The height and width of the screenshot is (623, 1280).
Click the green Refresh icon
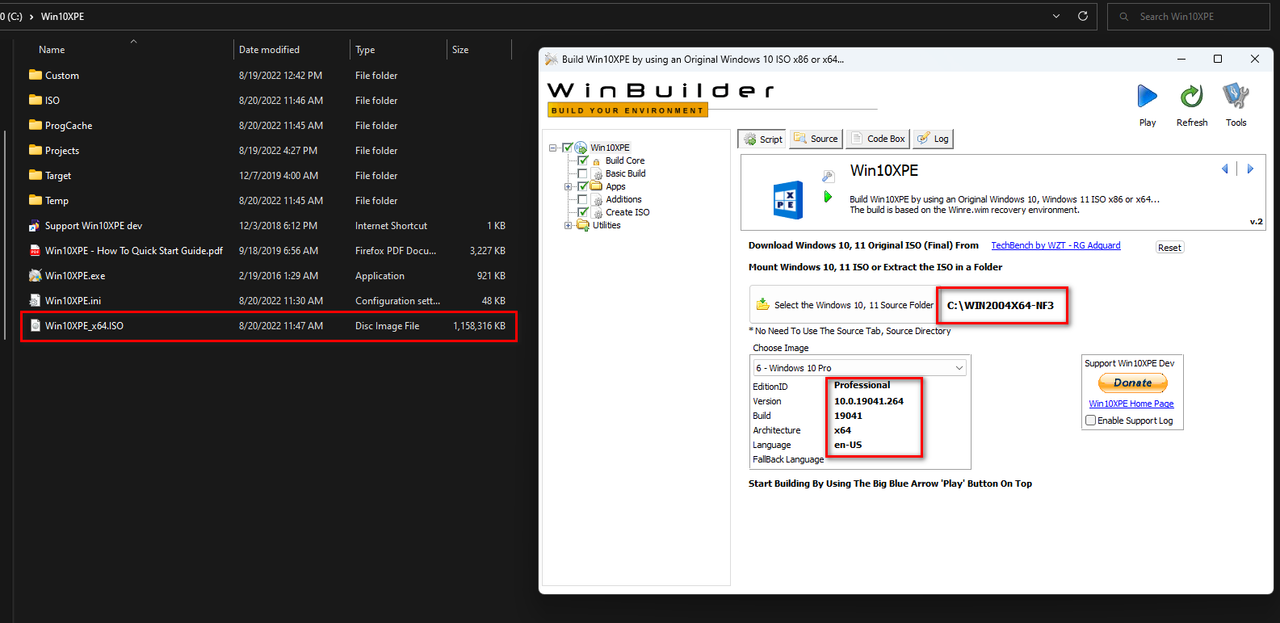pos(1191,96)
